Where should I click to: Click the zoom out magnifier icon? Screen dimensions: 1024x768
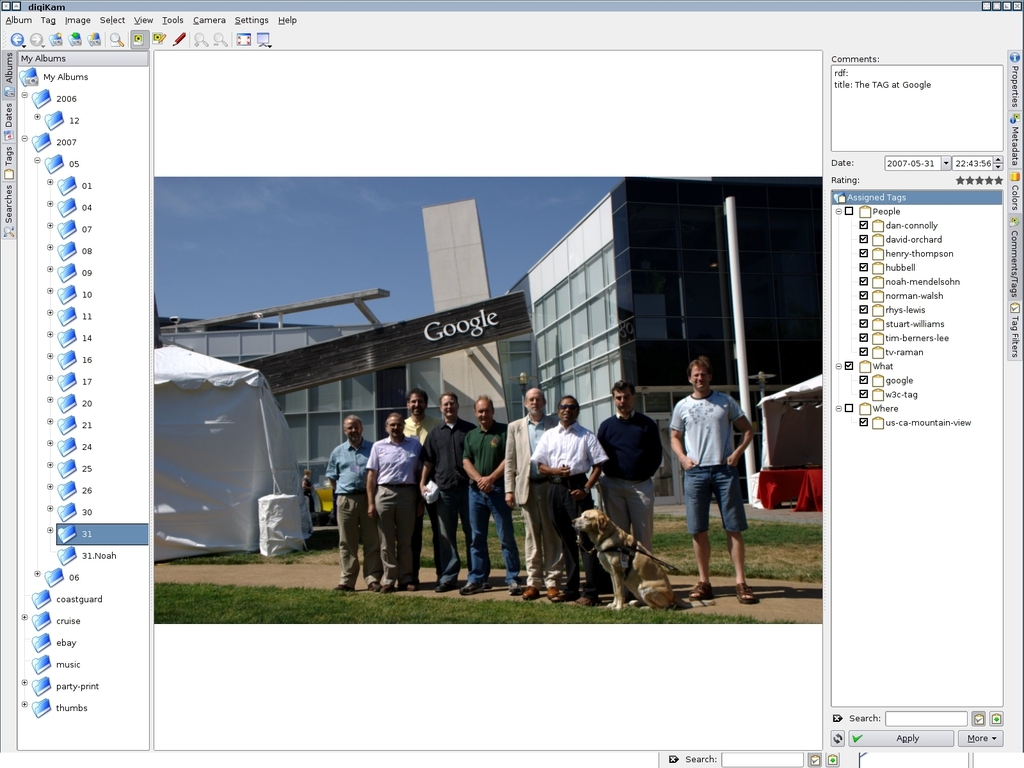click(221, 40)
